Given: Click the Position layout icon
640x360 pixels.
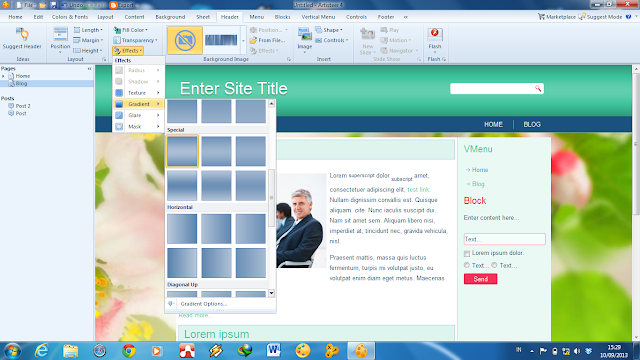Looking at the screenshot, I should point(60,34).
